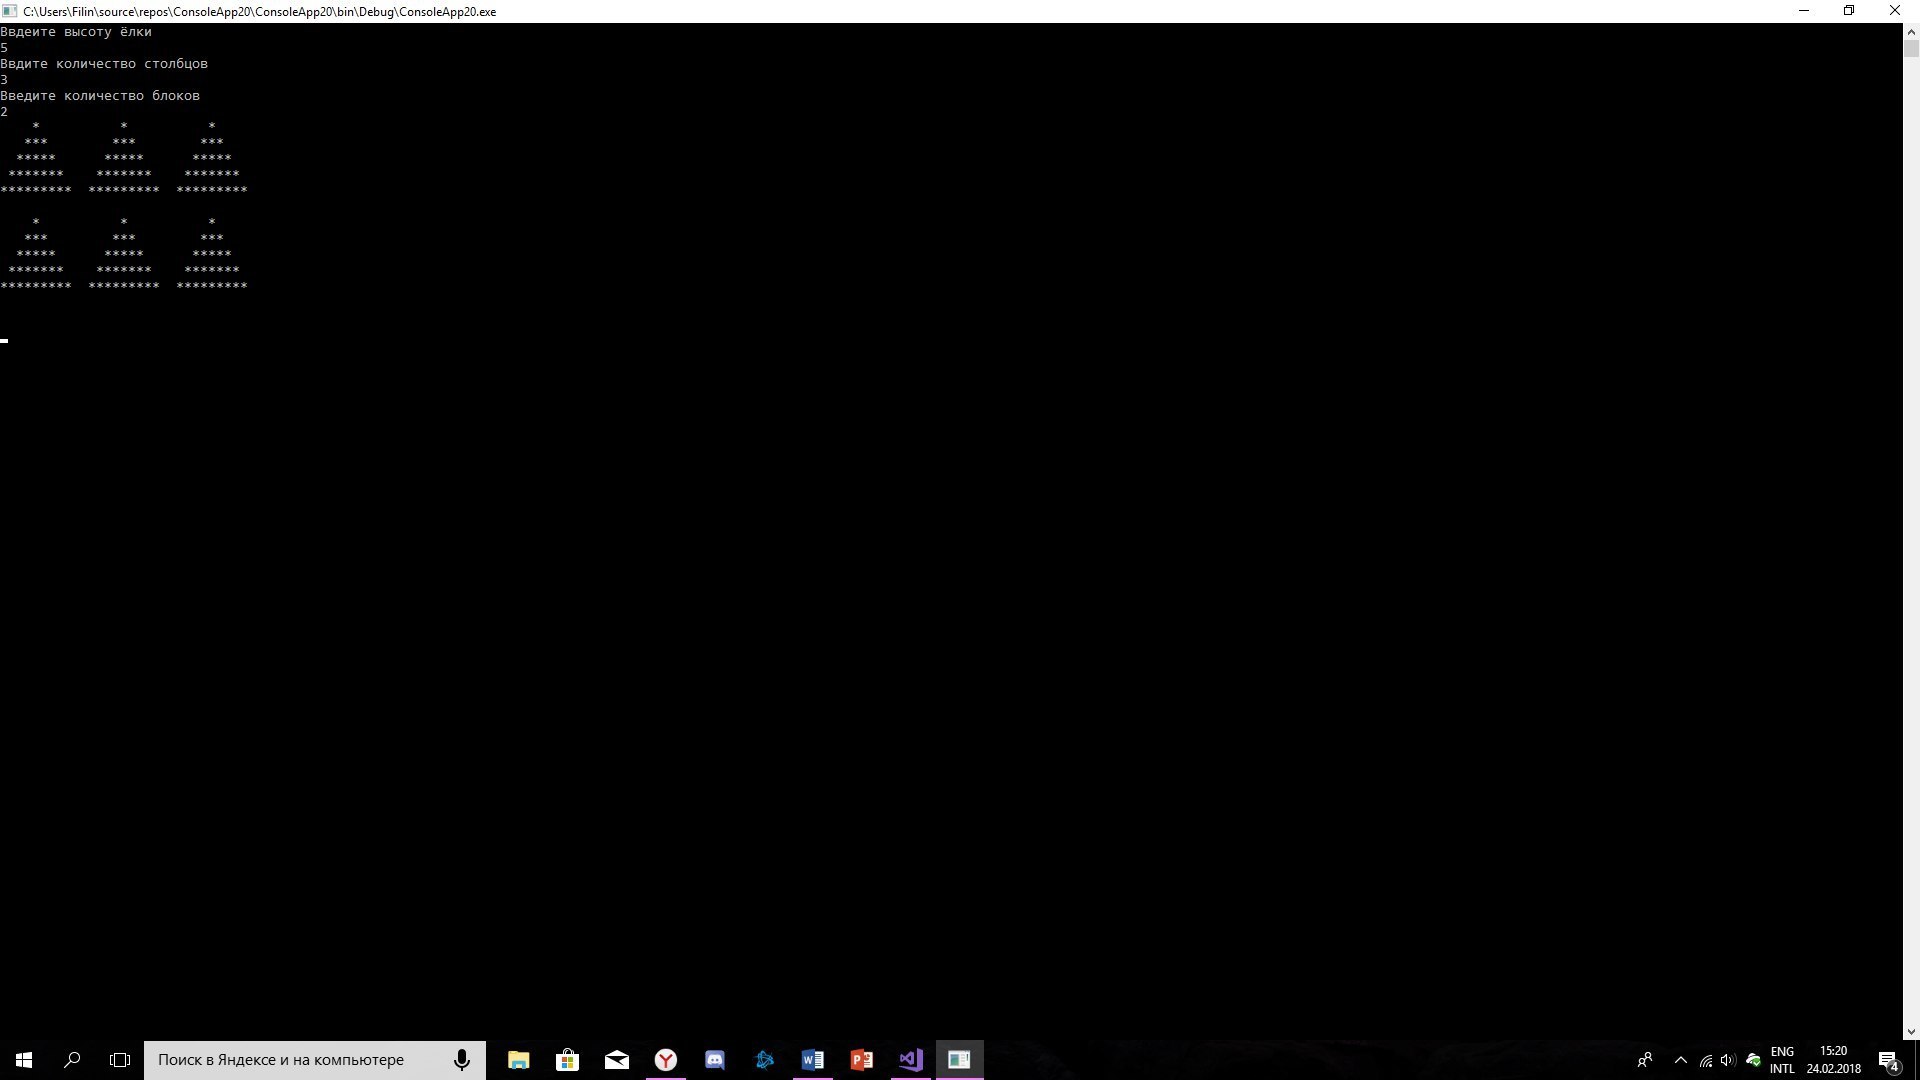Open the Wi-Fi network flyout
Screen dimensions: 1920x1080
coord(1704,1059)
